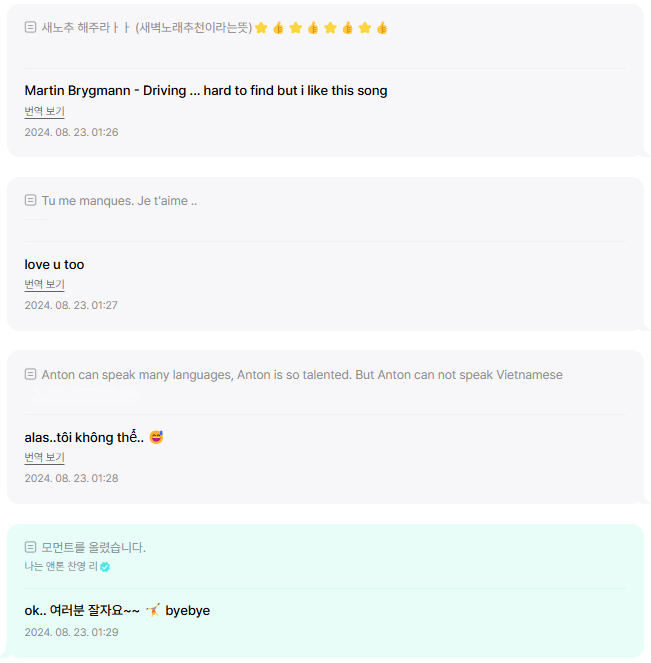
Task: Click the 모먼트를 올렸습니다 moment notice
Action: [x=93, y=548]
